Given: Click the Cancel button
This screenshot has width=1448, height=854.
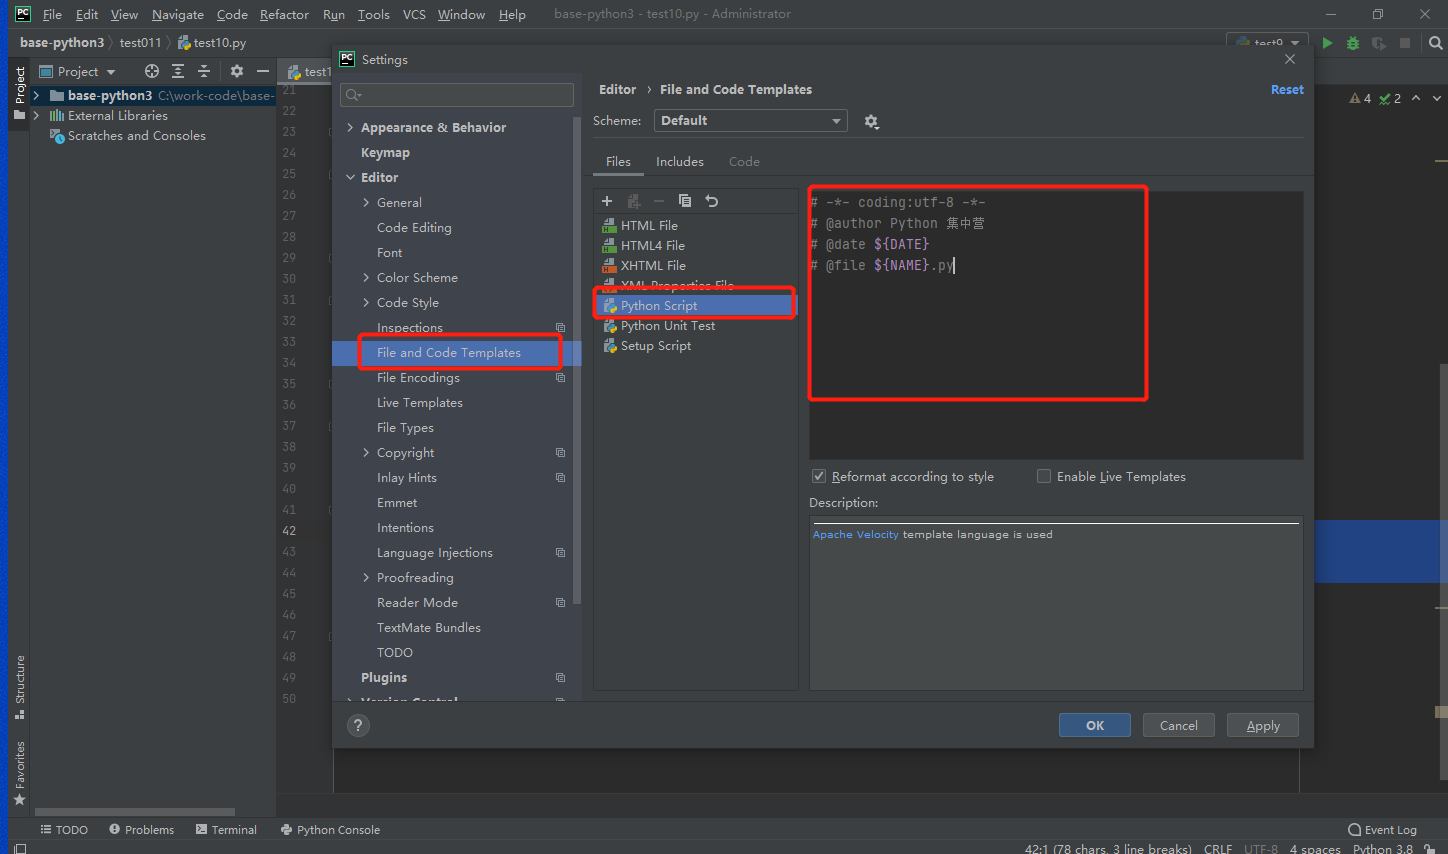Looking at the screenshot, I should (1179, 726).
